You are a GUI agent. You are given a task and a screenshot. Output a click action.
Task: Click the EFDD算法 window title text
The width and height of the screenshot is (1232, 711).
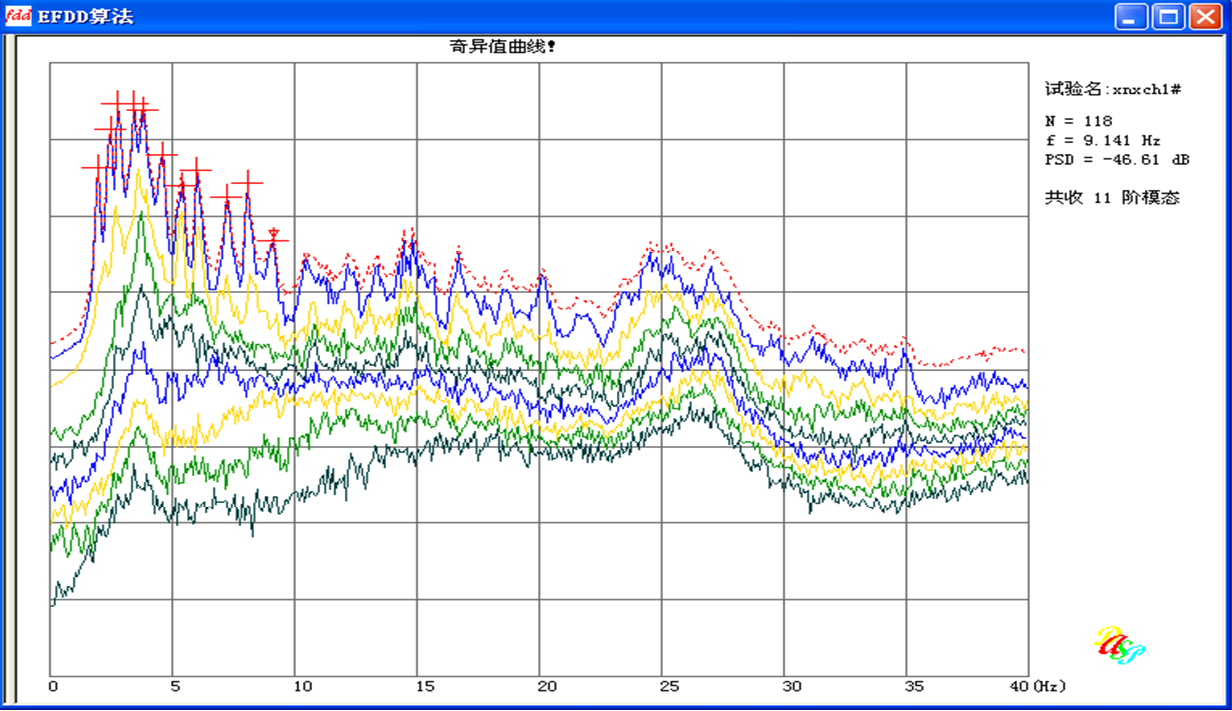(x=85, y=17)
